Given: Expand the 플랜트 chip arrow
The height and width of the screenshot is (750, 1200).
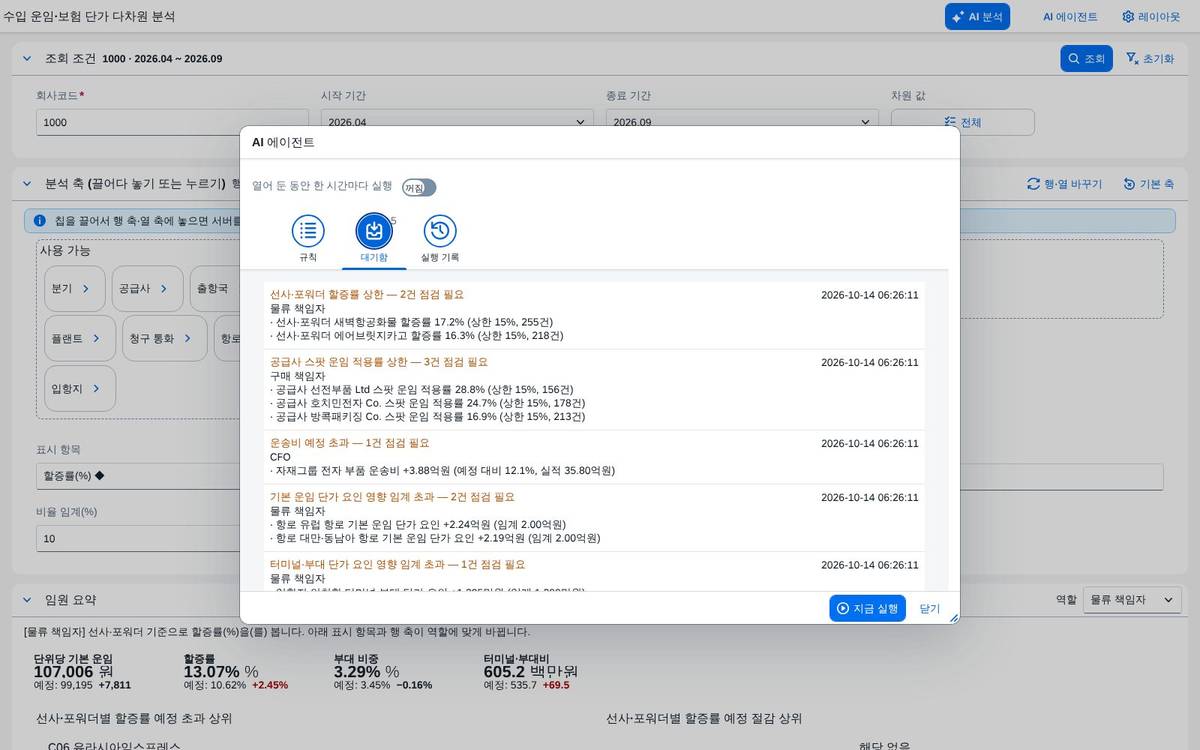Looking at the screenshot, I should [x=96, y=338].
